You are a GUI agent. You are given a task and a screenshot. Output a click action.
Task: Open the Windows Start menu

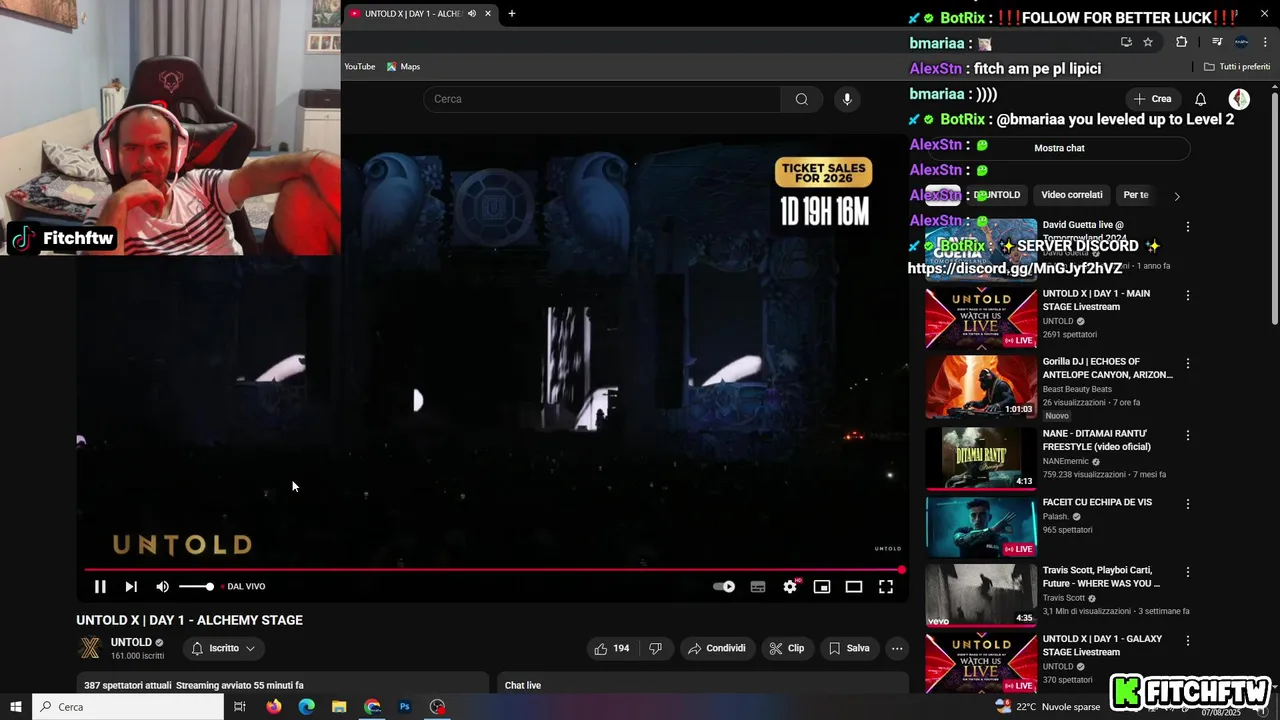16,707
